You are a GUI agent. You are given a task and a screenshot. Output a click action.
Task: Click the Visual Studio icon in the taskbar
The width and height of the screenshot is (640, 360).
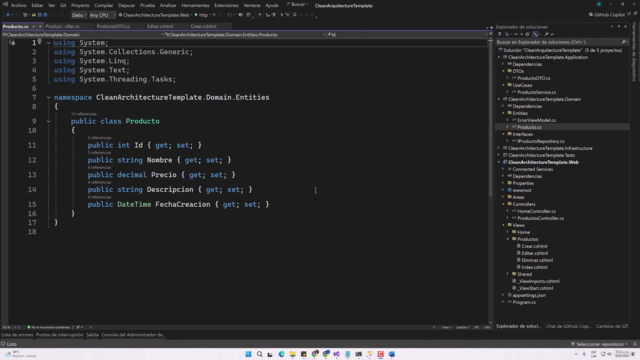pyautogui.click(x=336, y=354)
